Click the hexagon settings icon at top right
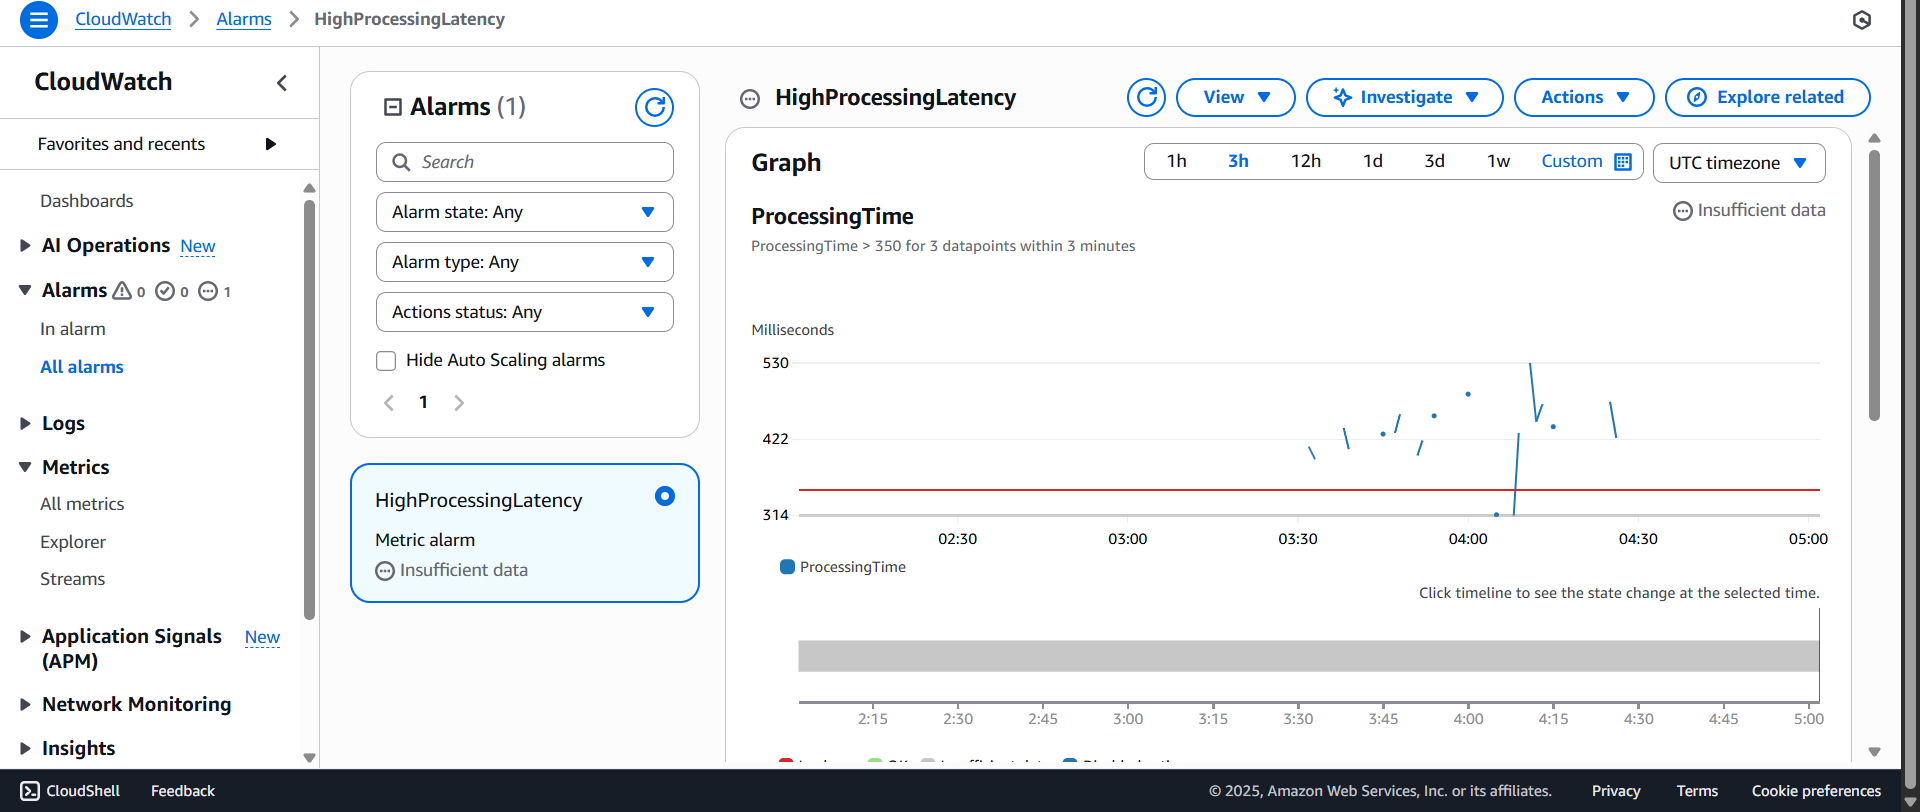Screen dimensions: 1920x812 point(1861,20)
